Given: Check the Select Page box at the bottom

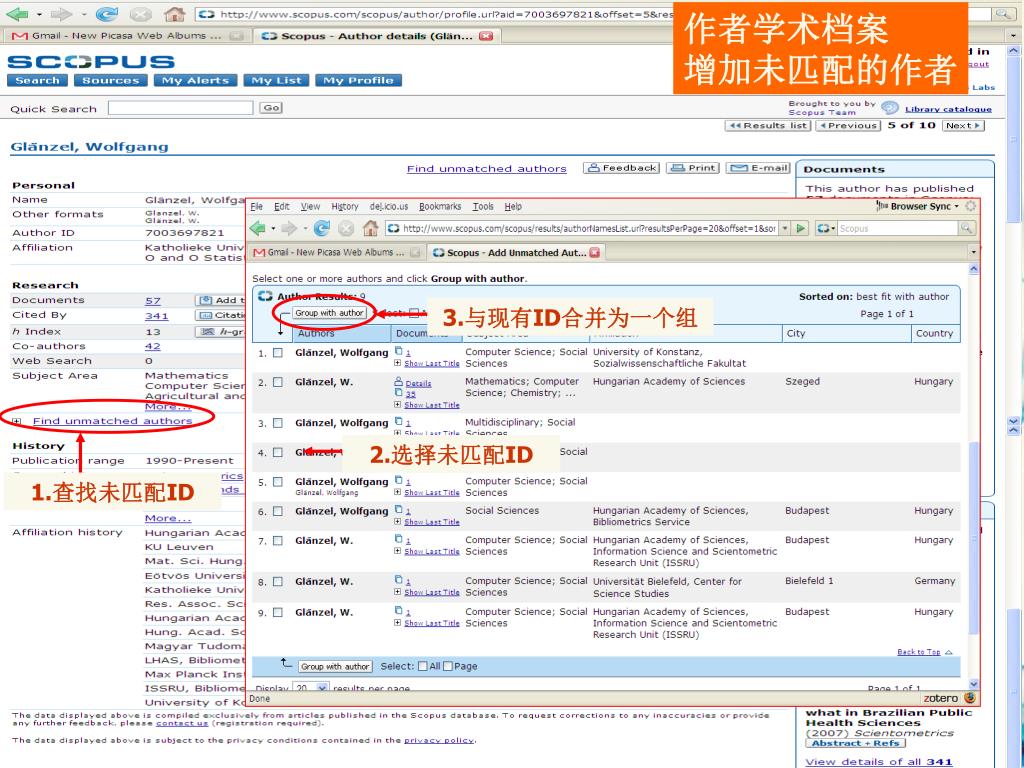Looking at the screenshot, I should [x=448, y=666].
